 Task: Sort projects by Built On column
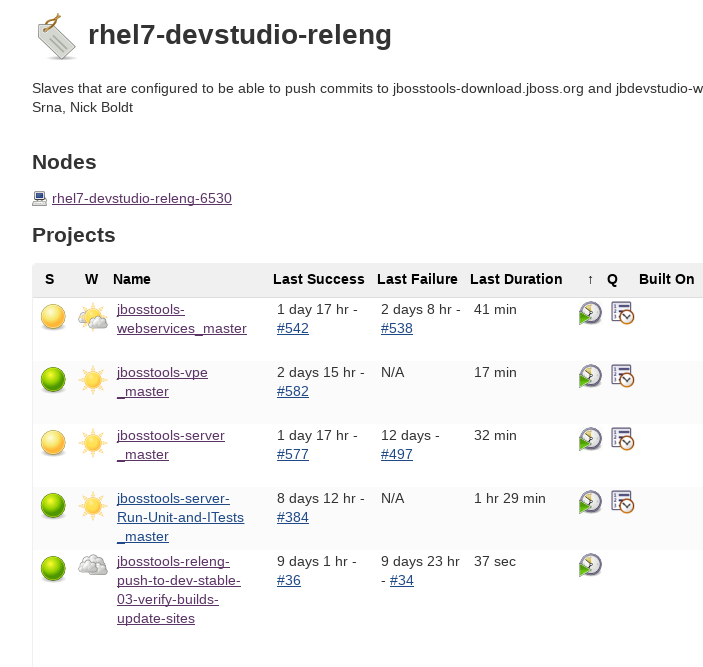[666, 279]
